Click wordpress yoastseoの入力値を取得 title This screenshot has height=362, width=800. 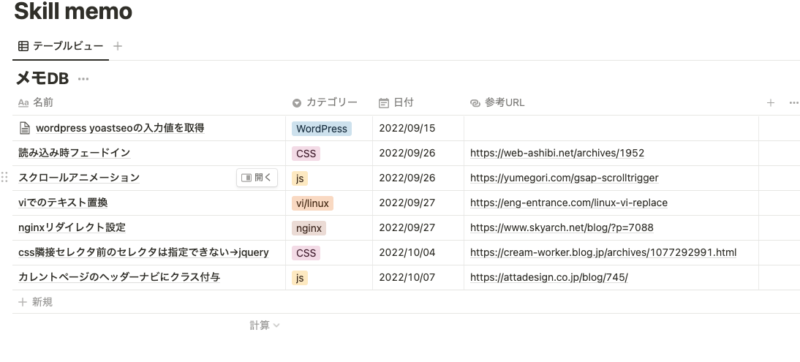(120, 128)
